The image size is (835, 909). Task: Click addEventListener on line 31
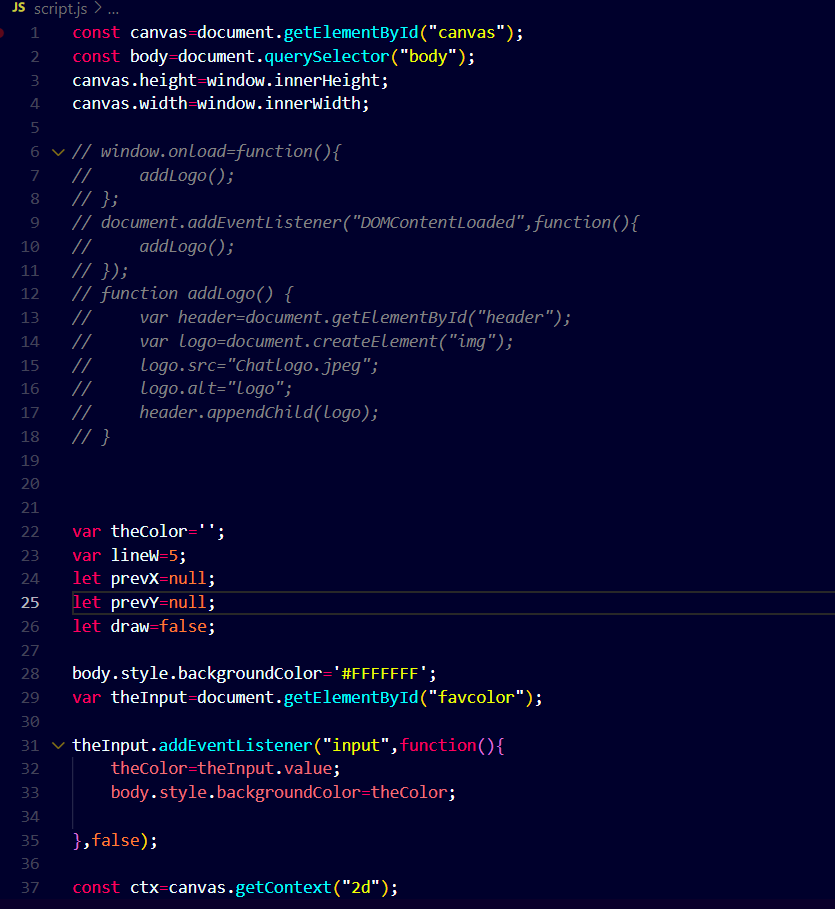coord(235,746)
